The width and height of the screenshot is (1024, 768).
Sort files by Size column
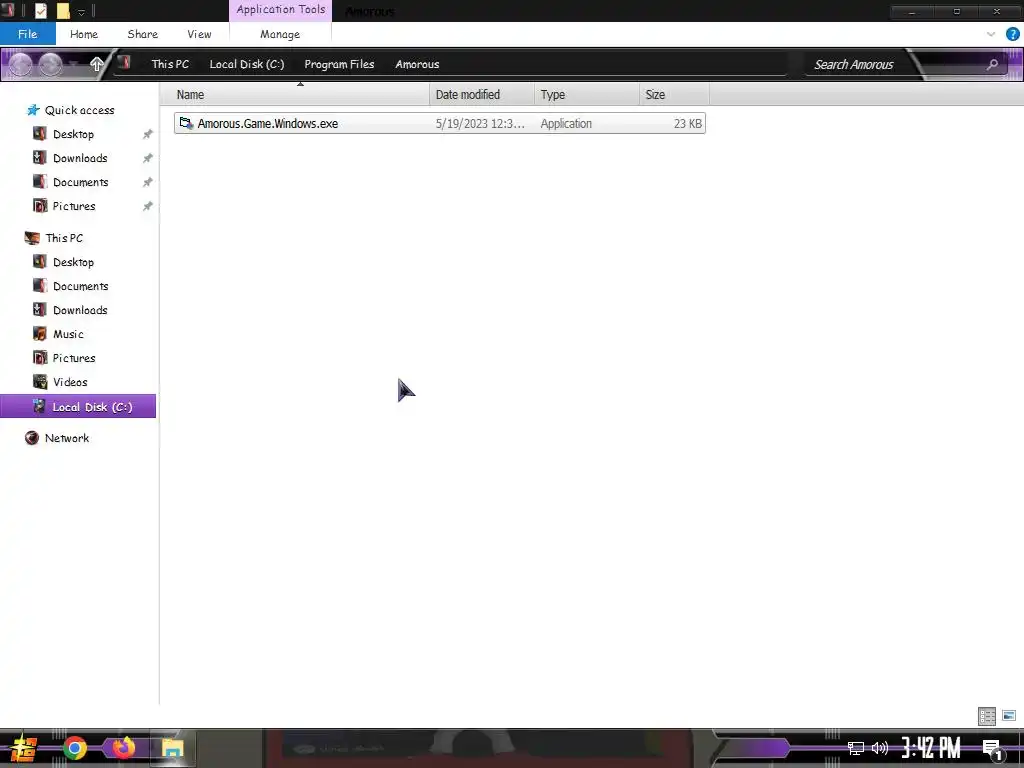(x=674, y=95)
